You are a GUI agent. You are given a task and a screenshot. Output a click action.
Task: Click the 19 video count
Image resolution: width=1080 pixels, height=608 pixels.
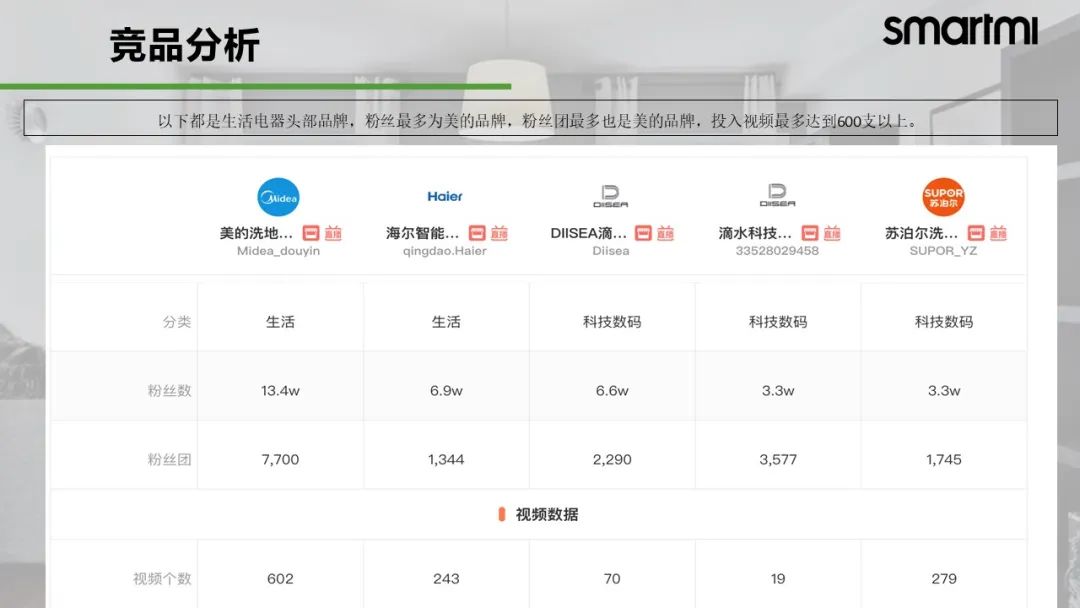(778, 579)
